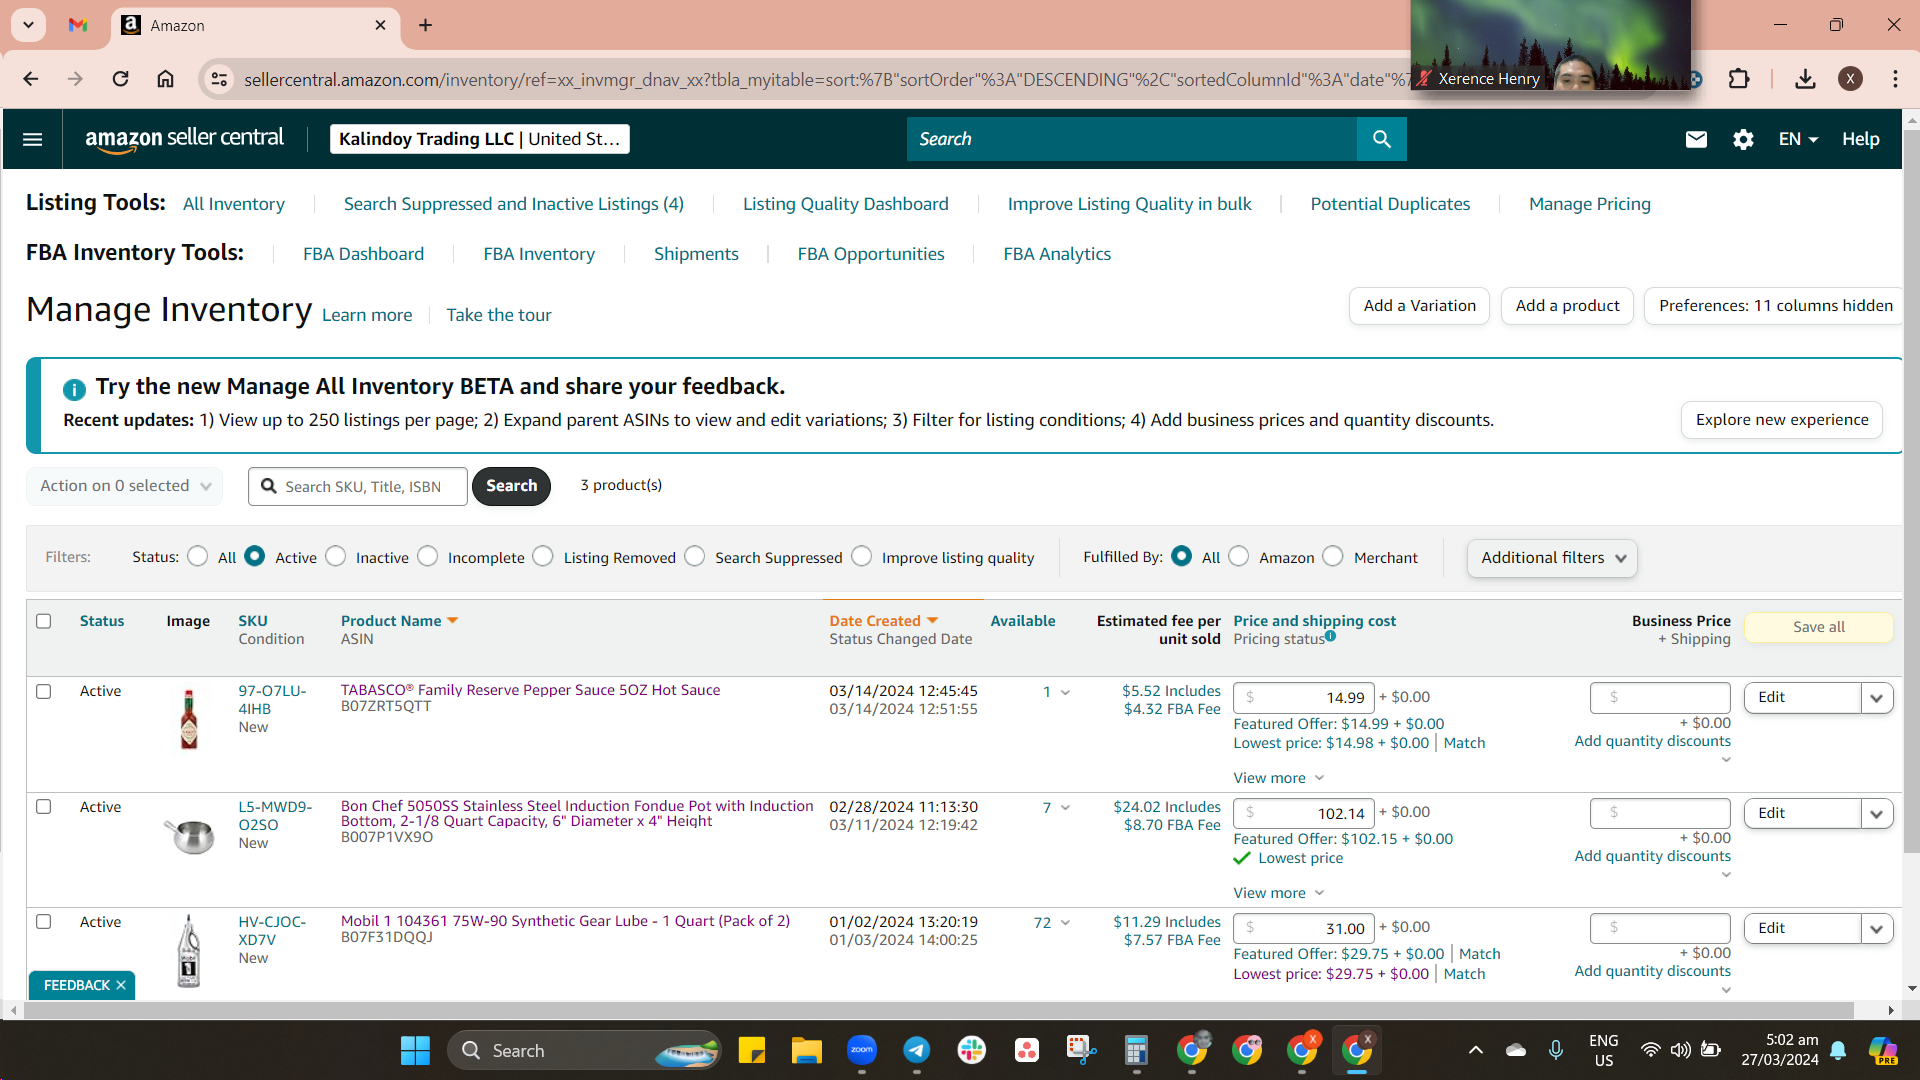
Task: Open Calculator from taskbar
Action: tap(1136, 1050)
